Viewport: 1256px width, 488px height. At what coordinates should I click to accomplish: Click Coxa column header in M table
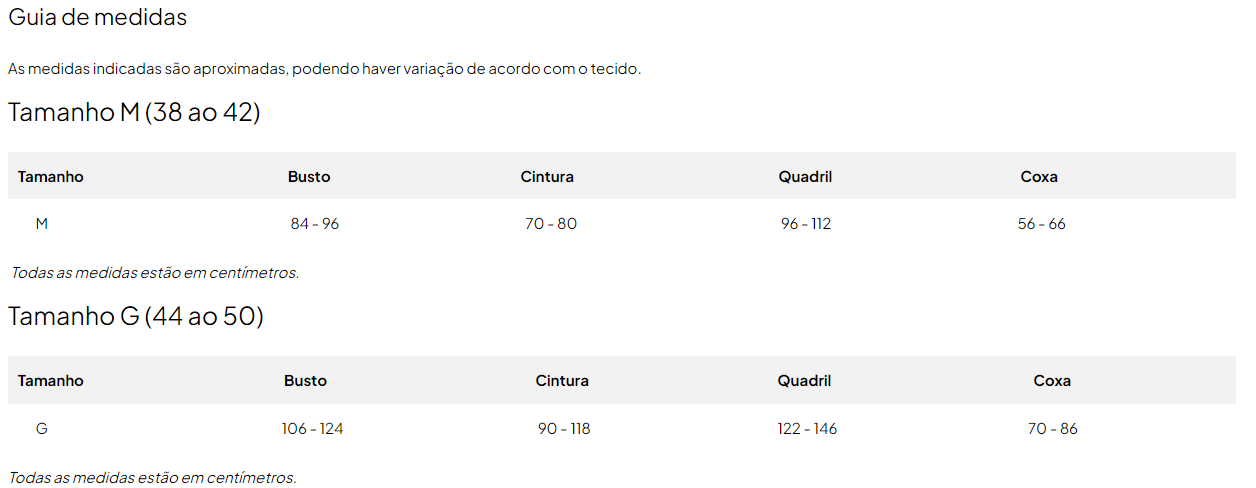(1039, 177)
